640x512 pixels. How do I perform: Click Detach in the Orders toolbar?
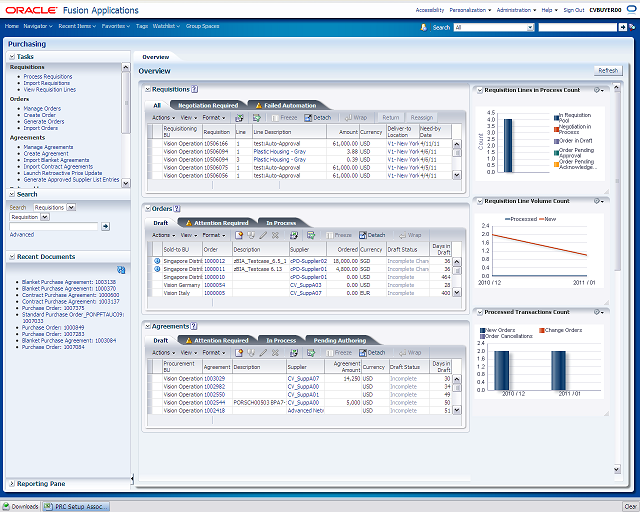coord(372,235)
